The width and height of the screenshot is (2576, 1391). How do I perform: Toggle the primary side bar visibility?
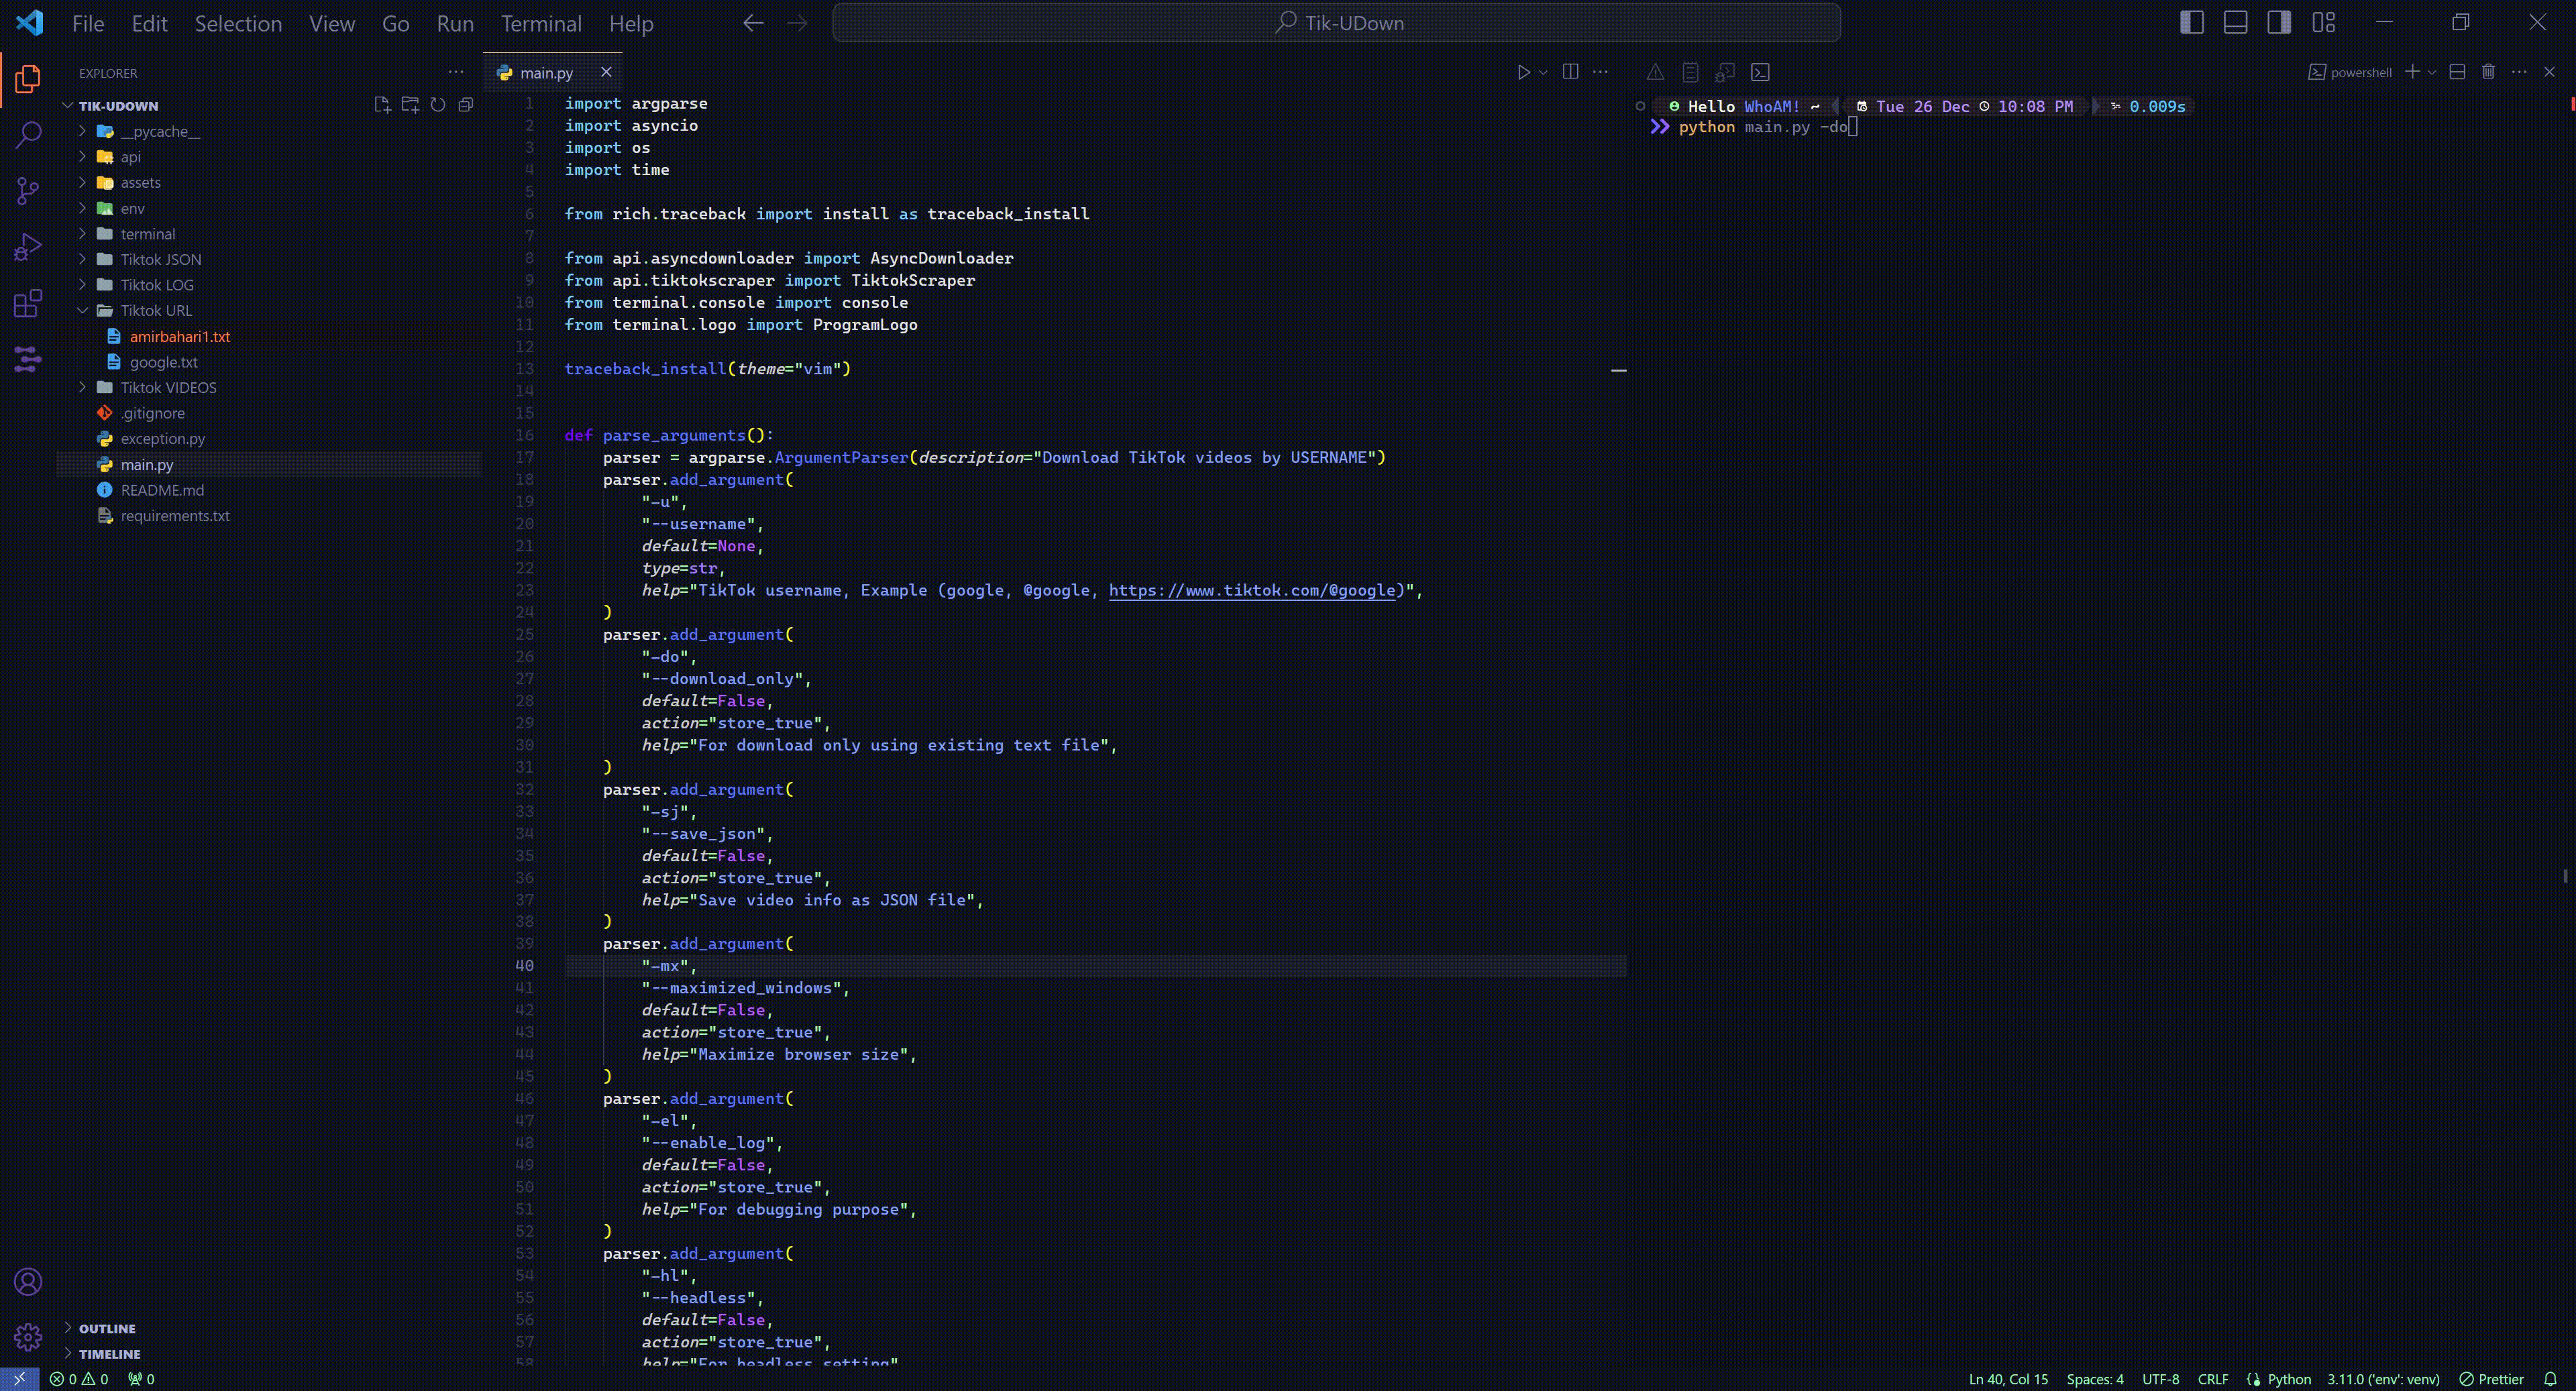(2191, 23)
